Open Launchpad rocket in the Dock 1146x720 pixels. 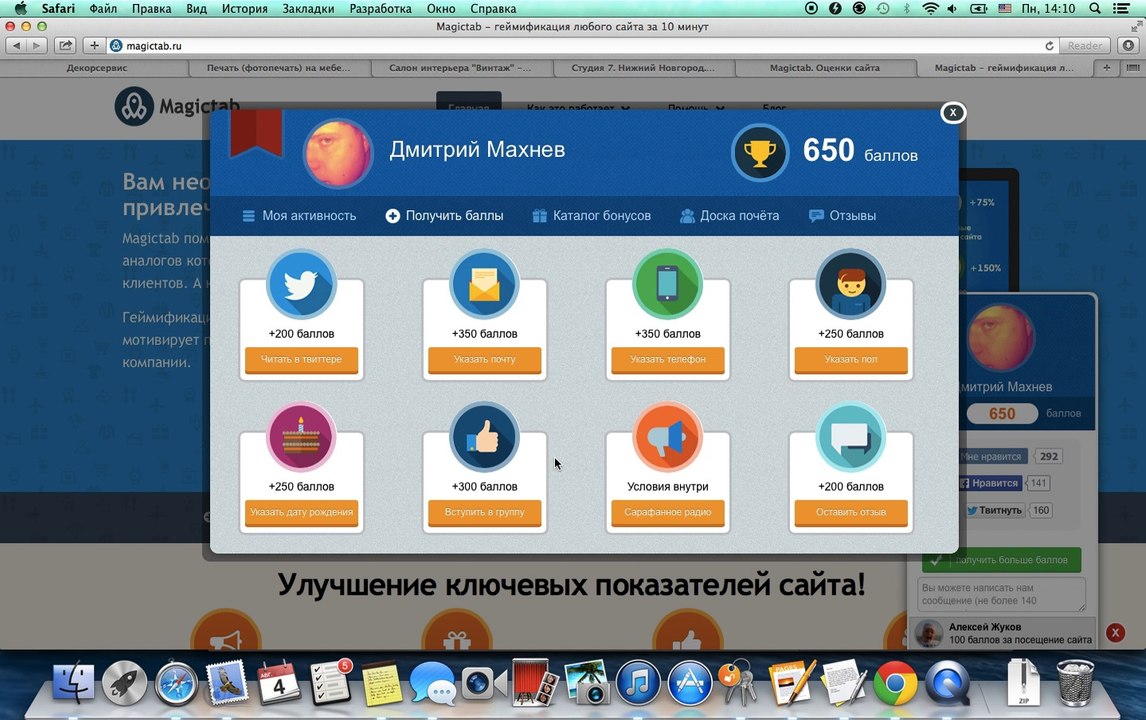point(124,683)
